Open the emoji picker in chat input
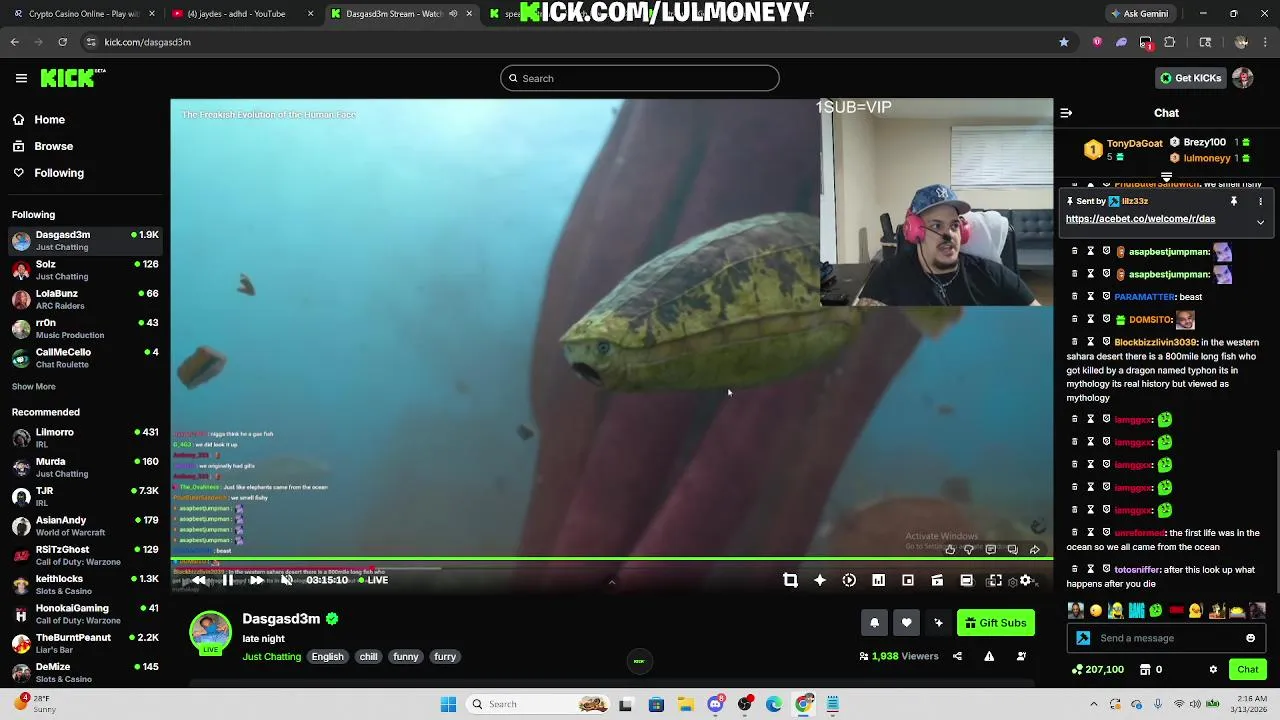The width and height of the screenshot is (1280, 720). pos(1250,638)
